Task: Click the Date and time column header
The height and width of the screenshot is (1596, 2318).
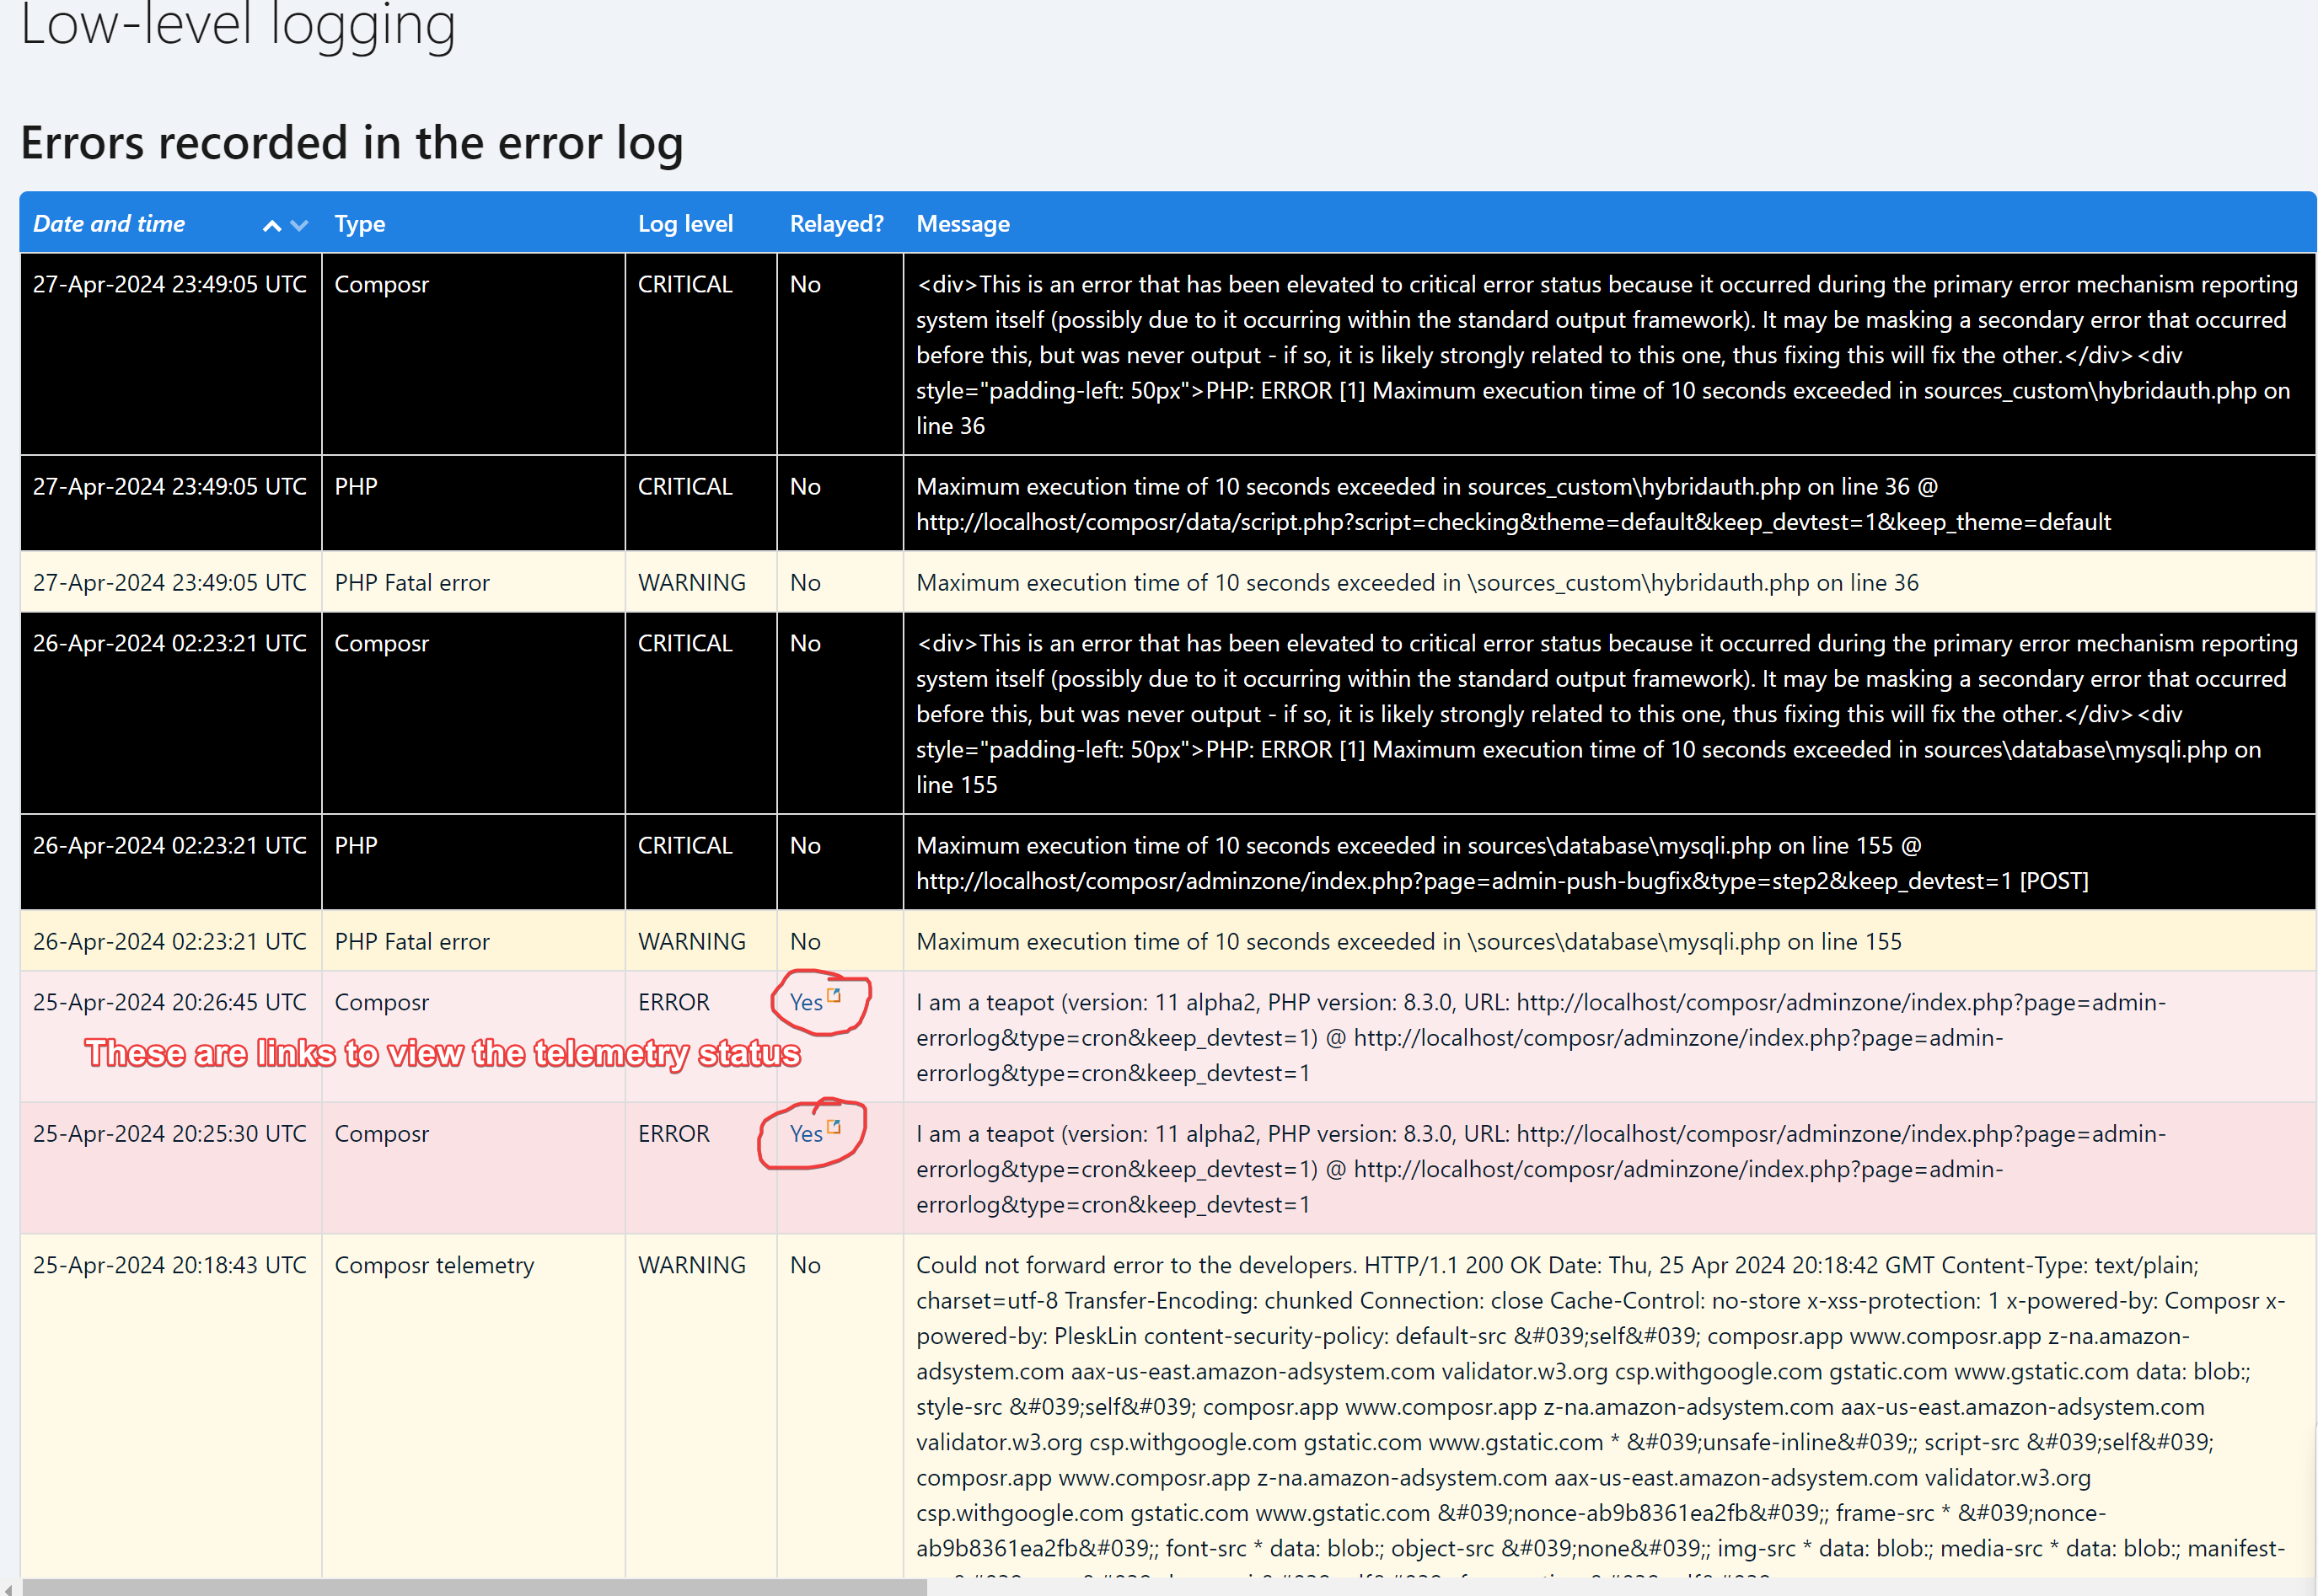Action: 109,224
